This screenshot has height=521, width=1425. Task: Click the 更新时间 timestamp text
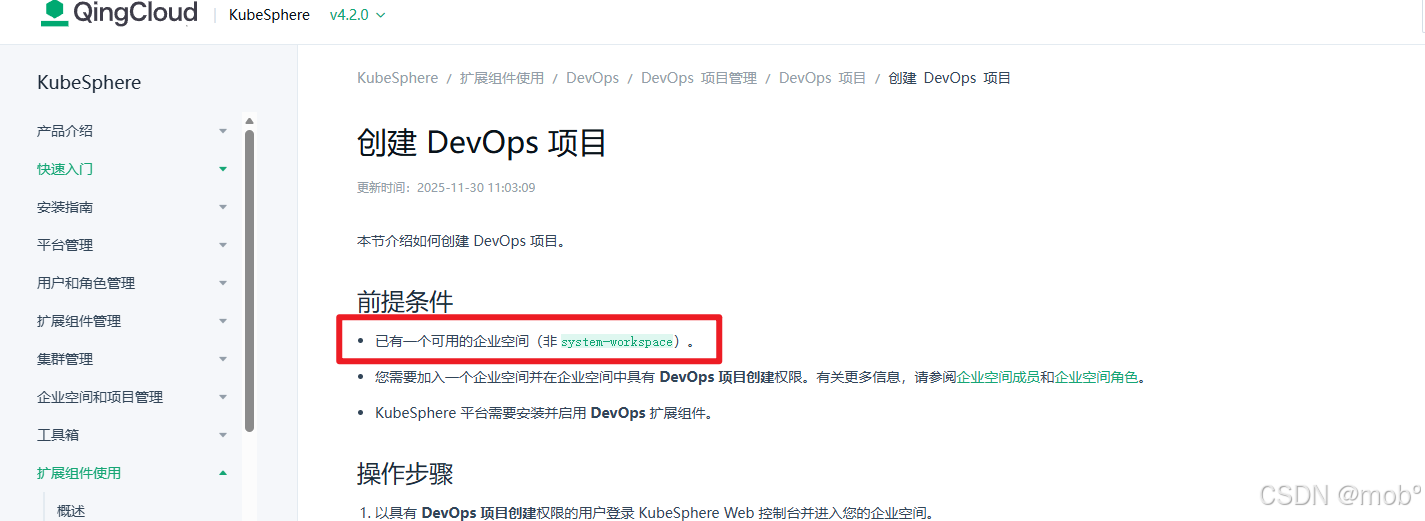click(446, 188)
